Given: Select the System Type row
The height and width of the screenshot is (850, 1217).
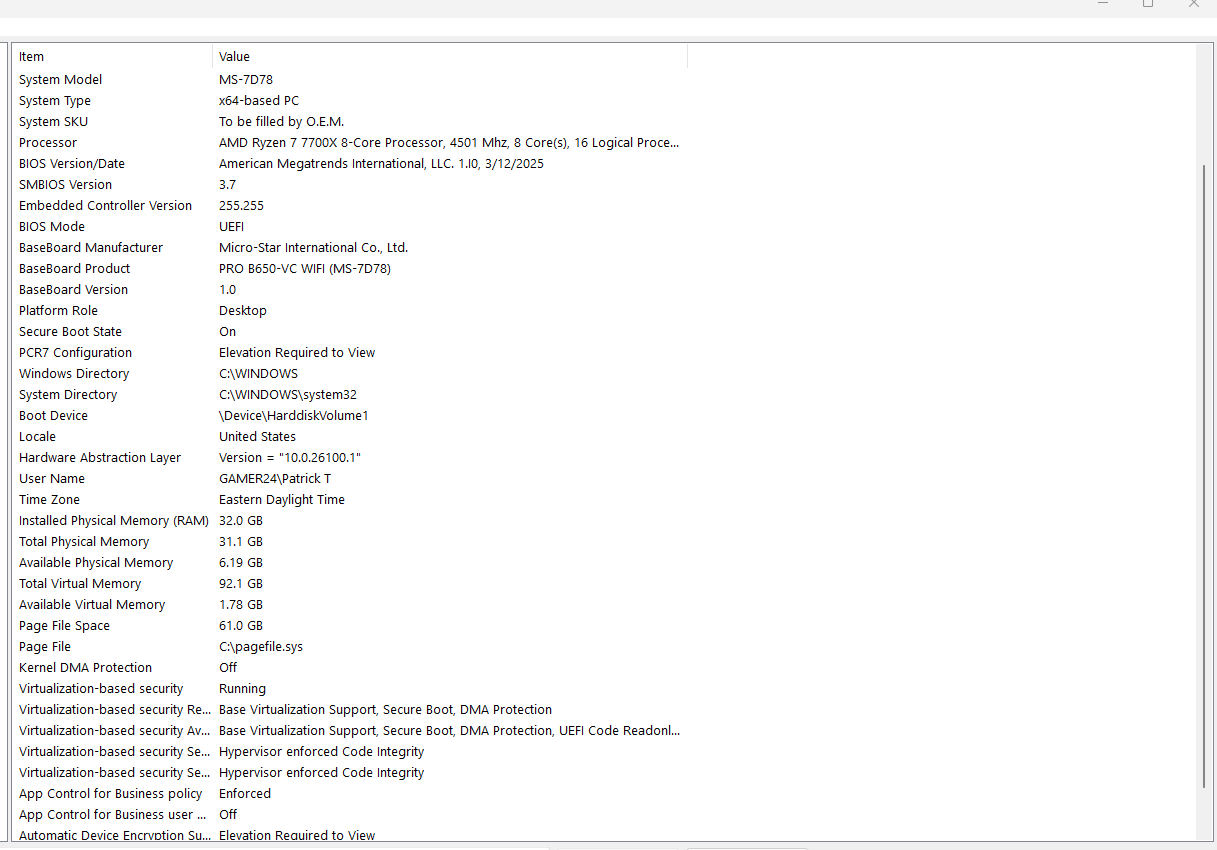Looking at the screenshot, I should click(350, 101).
